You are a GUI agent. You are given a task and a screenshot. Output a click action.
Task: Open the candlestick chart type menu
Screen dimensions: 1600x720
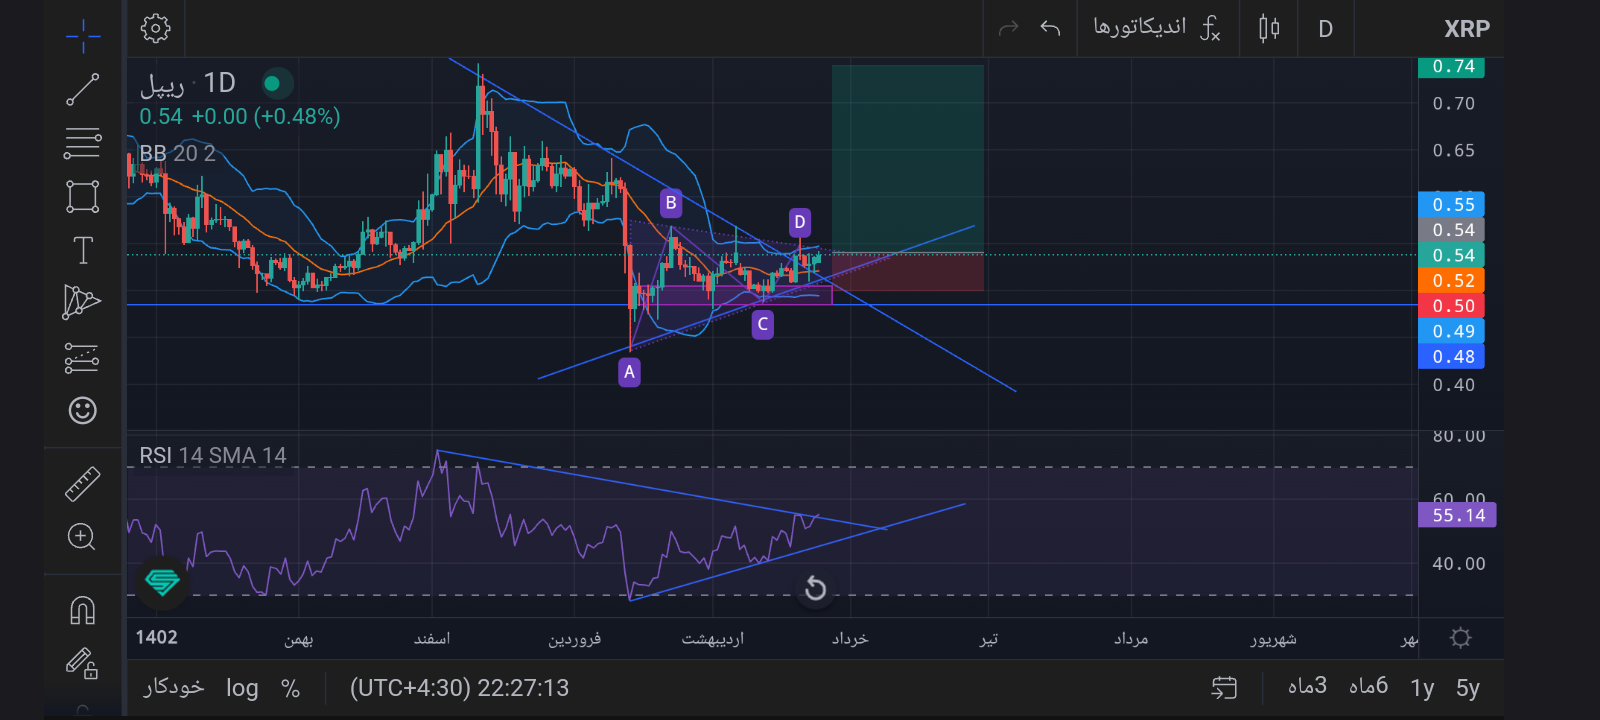pyautogui.click(x=1269, y=28)
